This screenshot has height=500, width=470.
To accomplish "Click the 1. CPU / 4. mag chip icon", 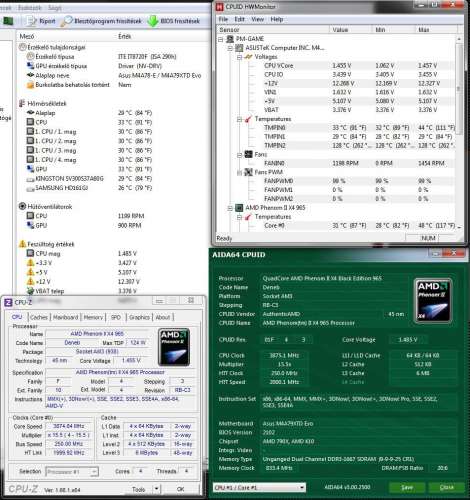I will pyautogui.click(x=30, y=160).
